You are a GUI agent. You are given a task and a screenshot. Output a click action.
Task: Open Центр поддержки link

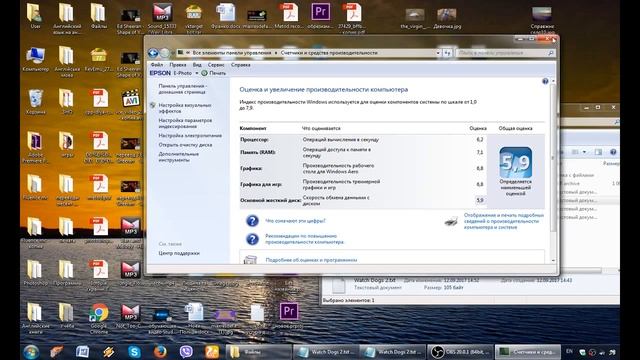[x=179, y=253]
